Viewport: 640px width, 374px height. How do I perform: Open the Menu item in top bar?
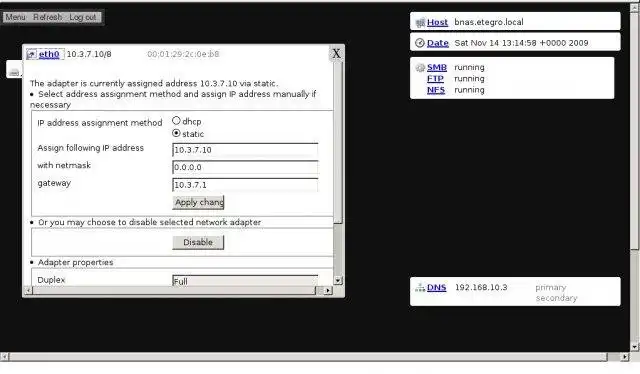(16, 17)
